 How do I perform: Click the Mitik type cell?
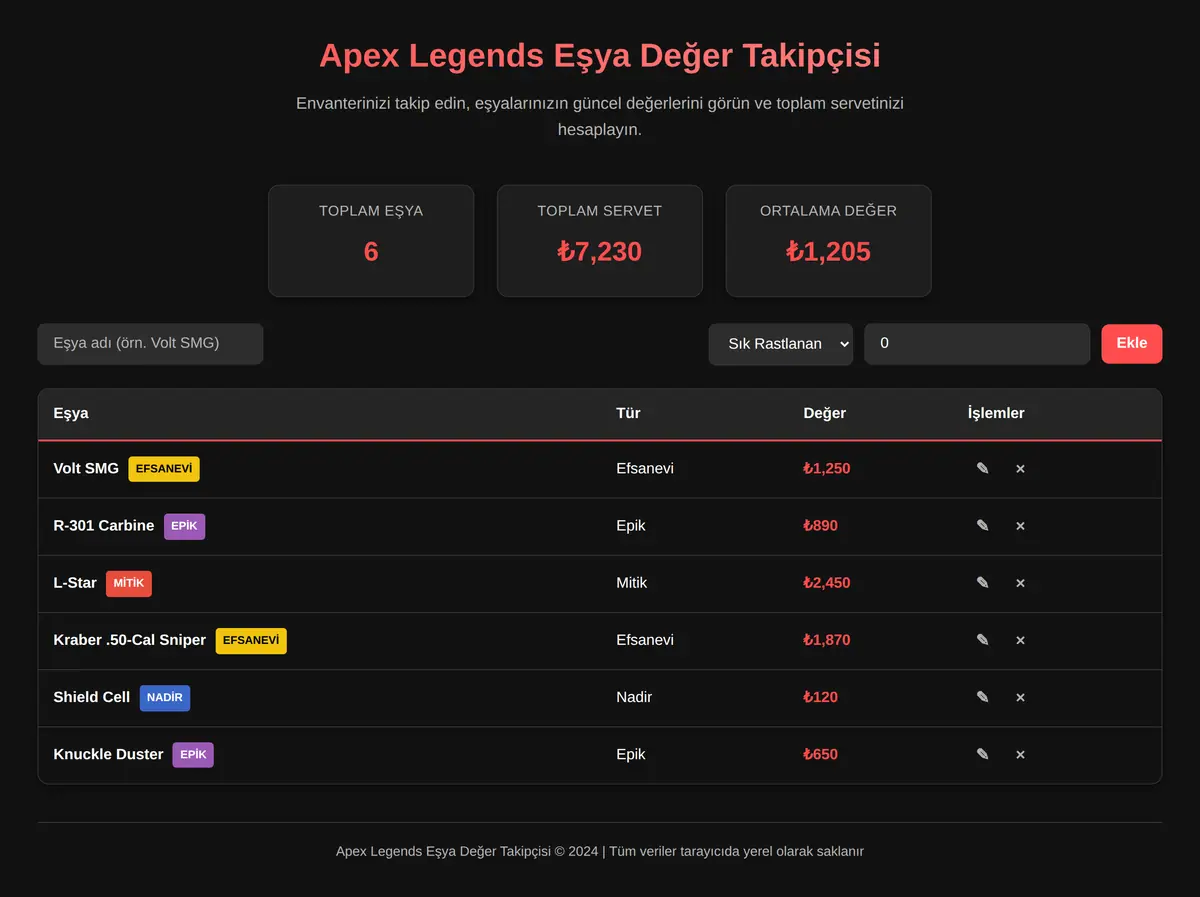pos(632,583)
